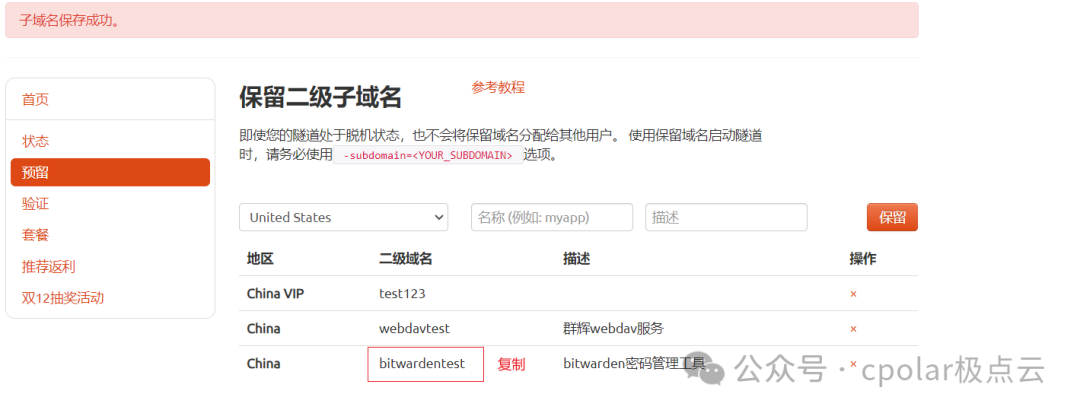The width and height of the screenshot is (1080, 413).
Task: Go to 首页 in the sidebar
Action: point(35,100)
